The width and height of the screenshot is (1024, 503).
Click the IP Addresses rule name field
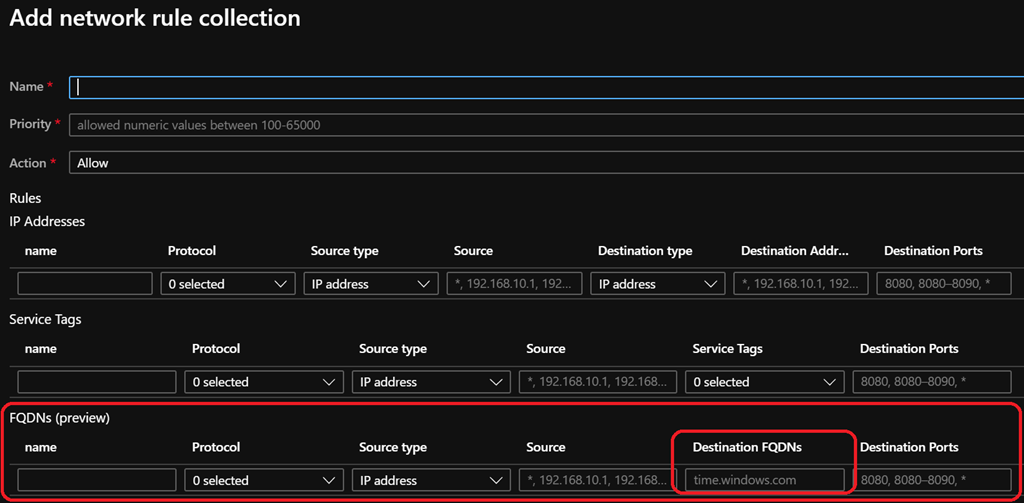pyautogui.click(x=85, y=284)
